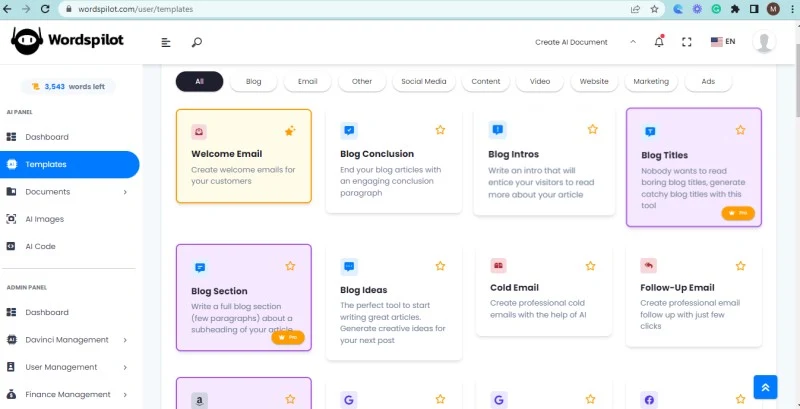Select the All filter tab
Image resolution: width=800 pixels, height=409 pixels.
(199, 82)
